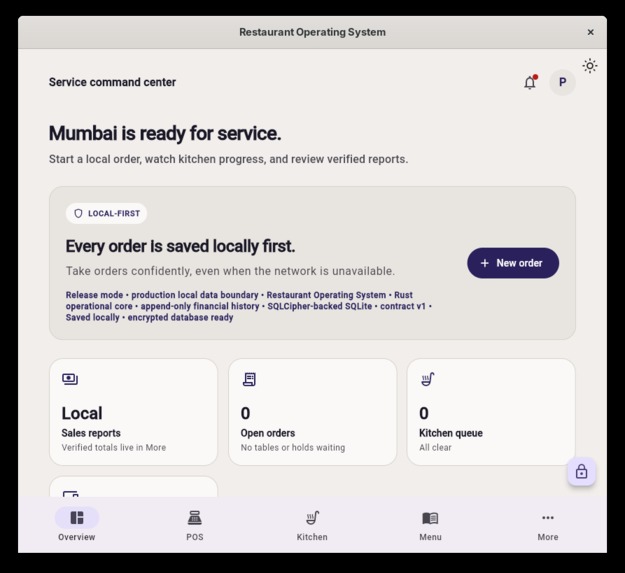Viewport: 625px width, 573px height.
Task: Open the P profile avatar
Action: (562, 82)
